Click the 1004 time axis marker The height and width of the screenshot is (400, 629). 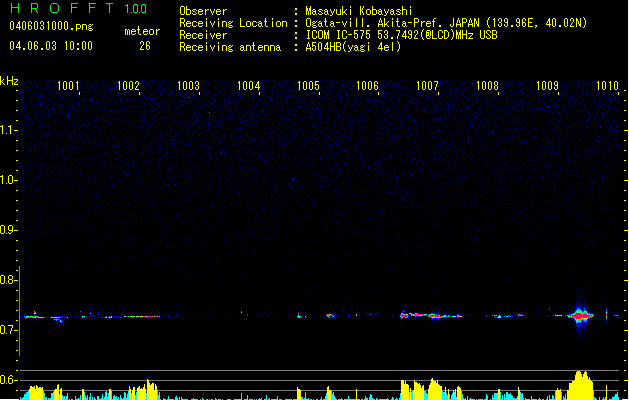coord(248,86)
